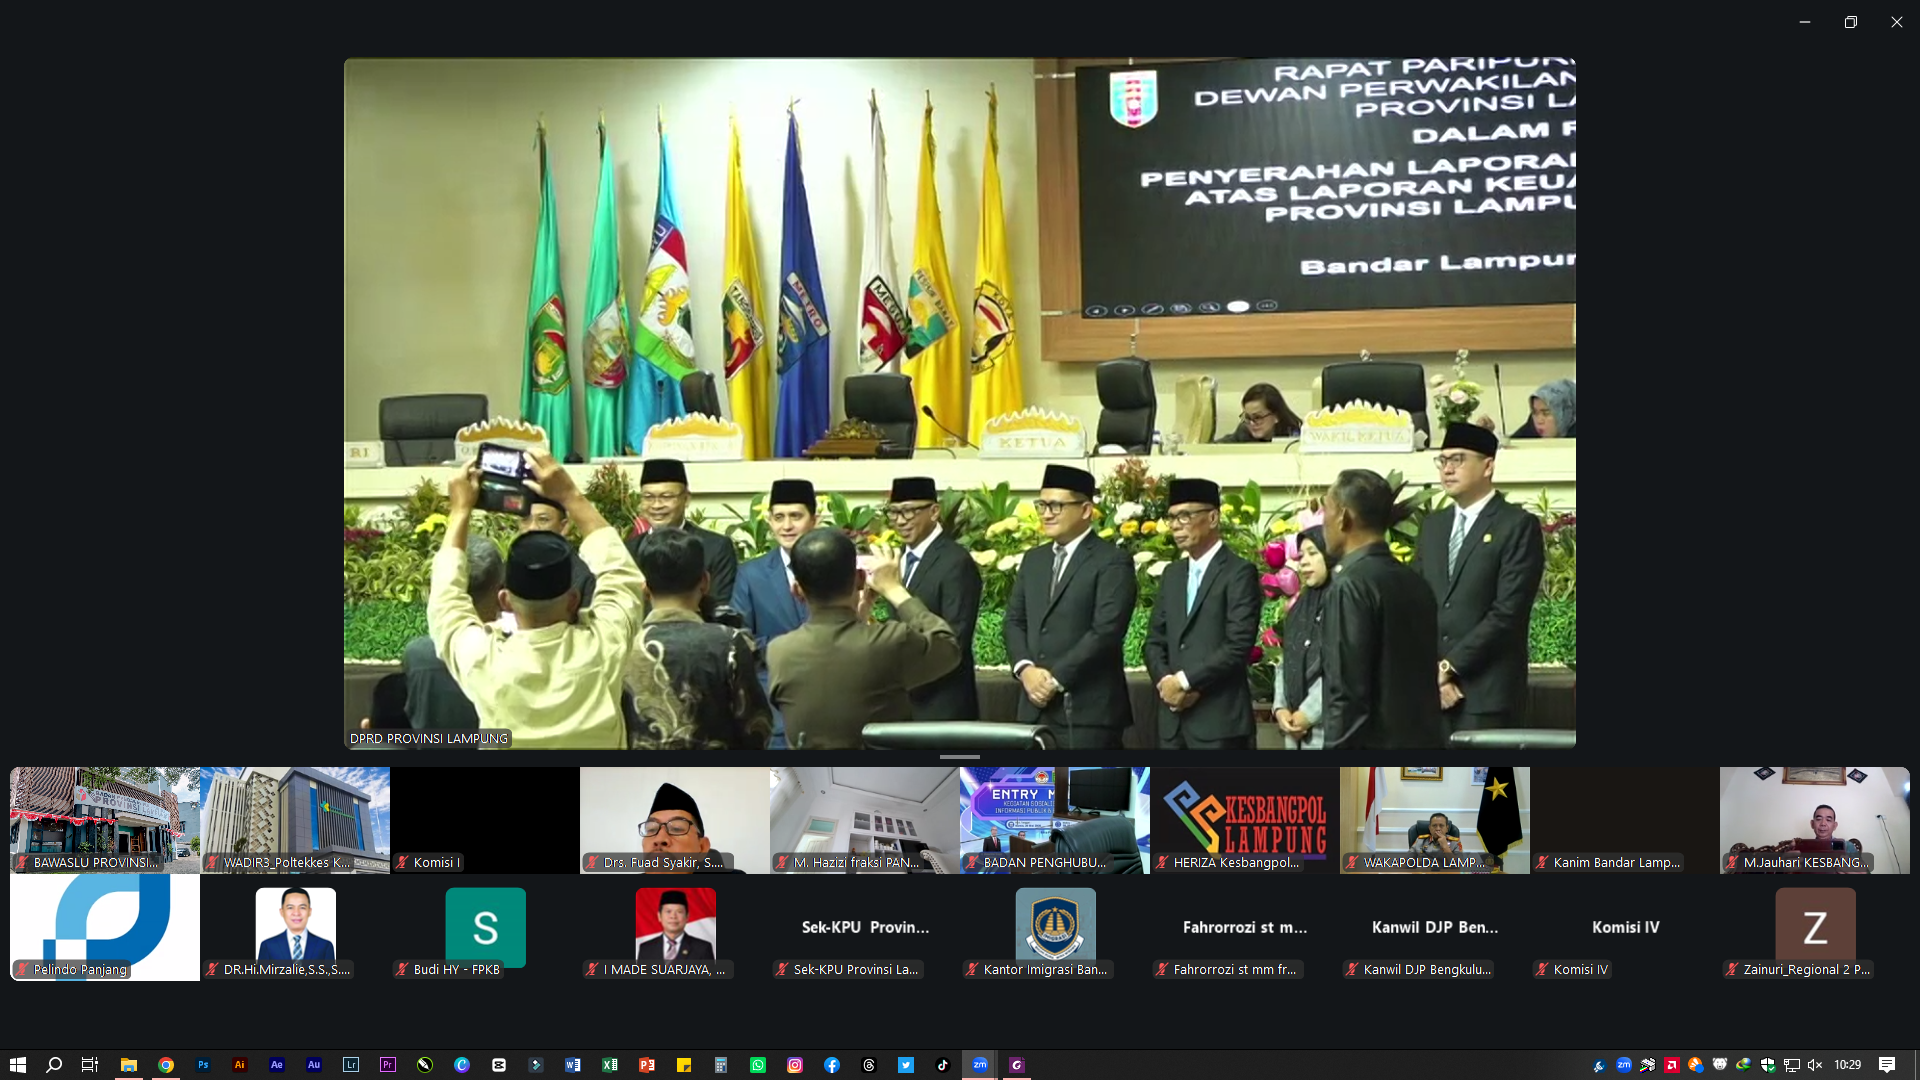1920x1080 pixels.
Task: Select the DPRD PROVINSI LAMPUNG main video
Action: click(x=960, y=403)
